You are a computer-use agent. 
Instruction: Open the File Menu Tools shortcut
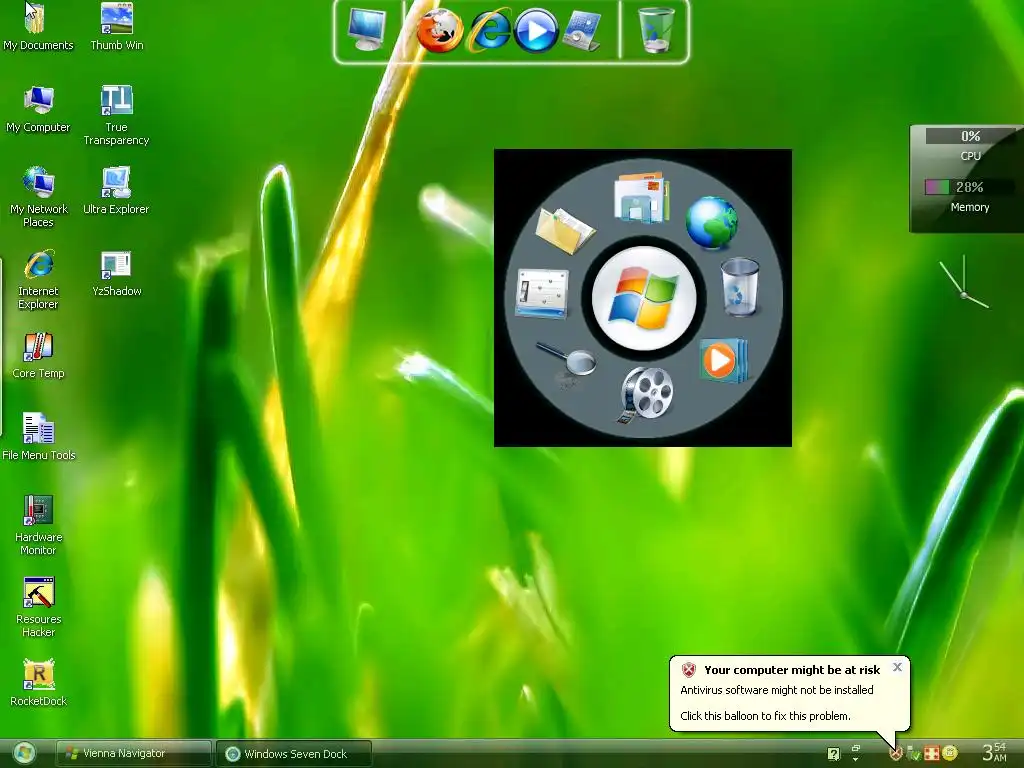coord(38,437)
